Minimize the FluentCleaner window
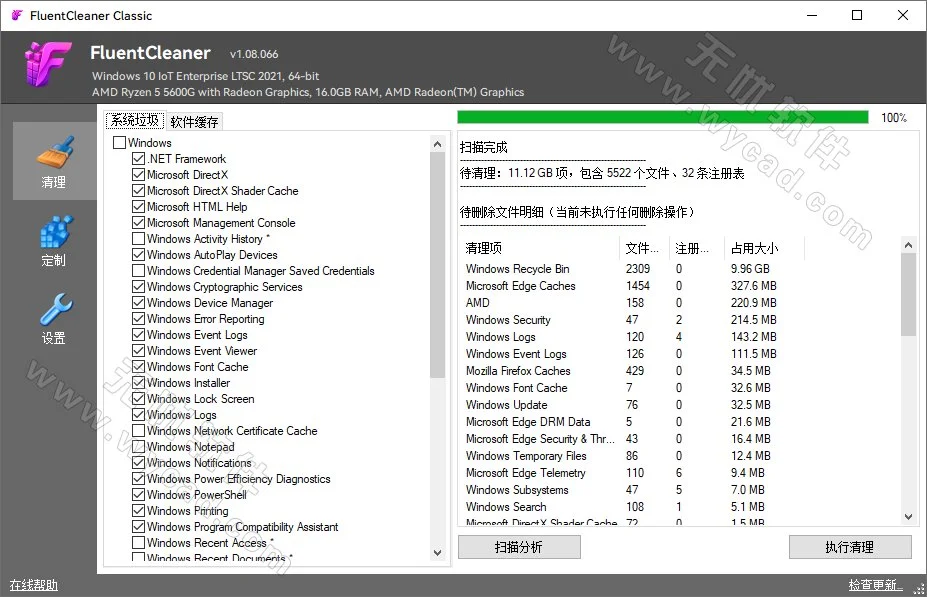This screenshot has height=597, width=927. (812, 15)
